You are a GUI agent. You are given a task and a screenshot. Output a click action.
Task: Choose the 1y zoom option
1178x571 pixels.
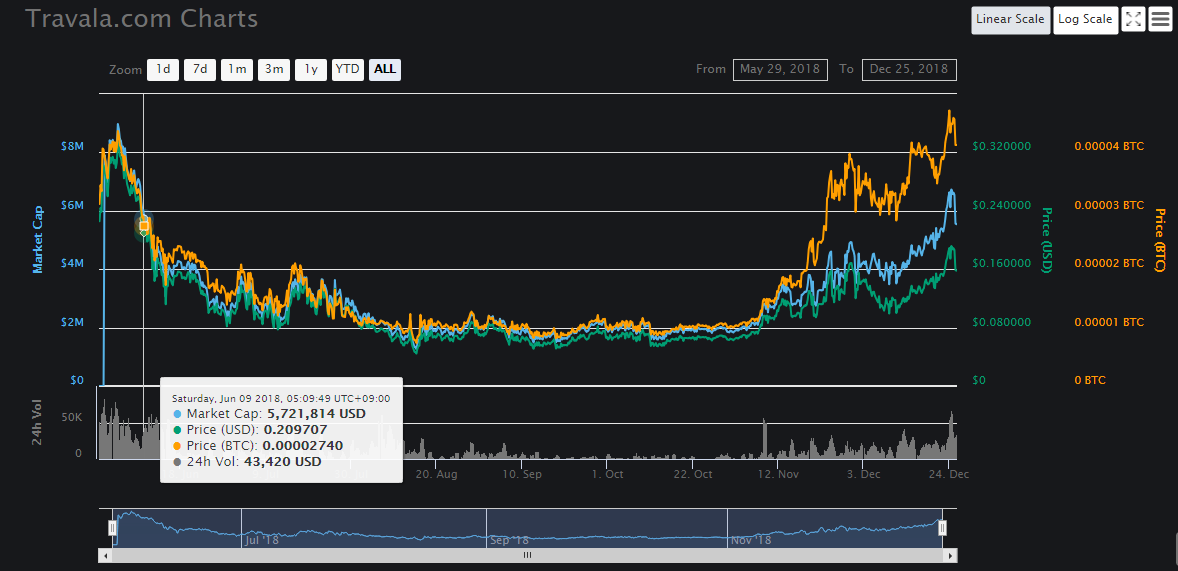(x=311, y=69)
